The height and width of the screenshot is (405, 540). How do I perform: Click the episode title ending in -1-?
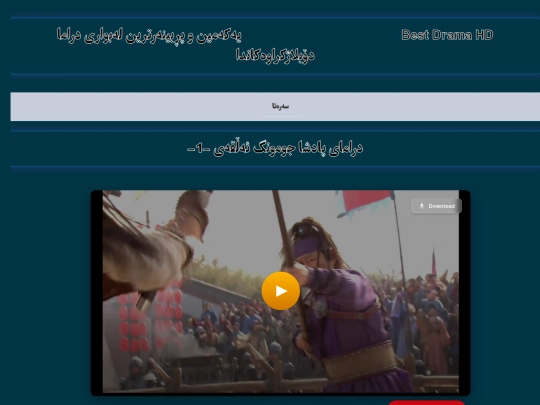pyautogui.click(x=275, y=148)
